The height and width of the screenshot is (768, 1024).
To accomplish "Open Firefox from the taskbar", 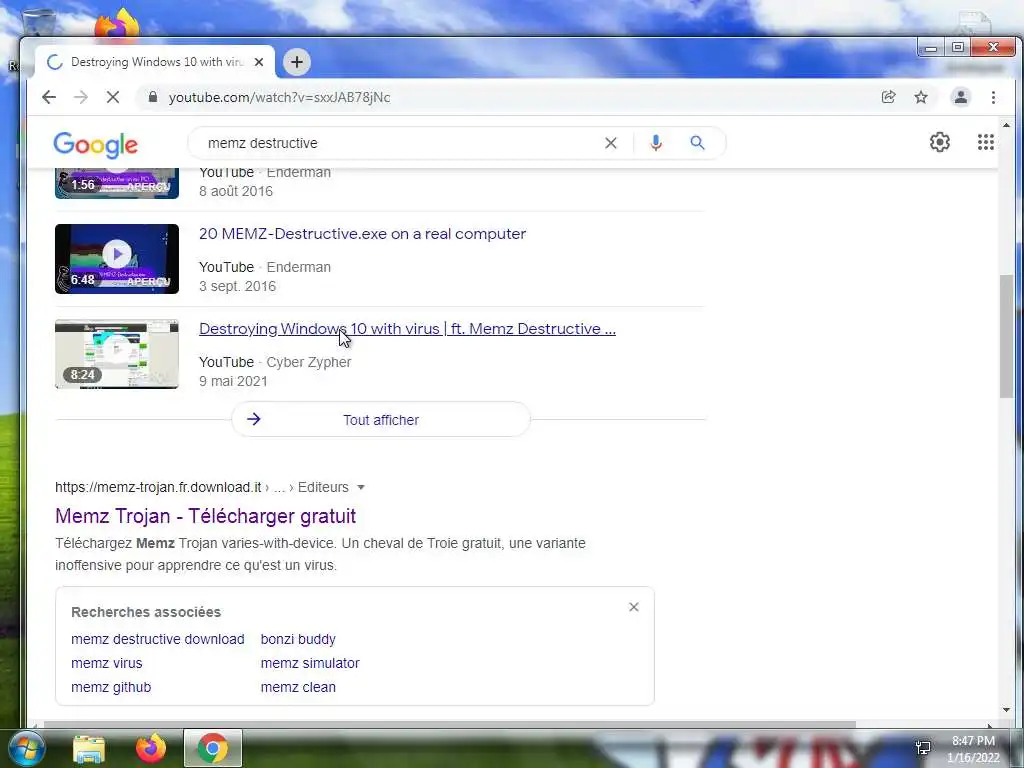I will pyautogui.click(x=150, y=748).
